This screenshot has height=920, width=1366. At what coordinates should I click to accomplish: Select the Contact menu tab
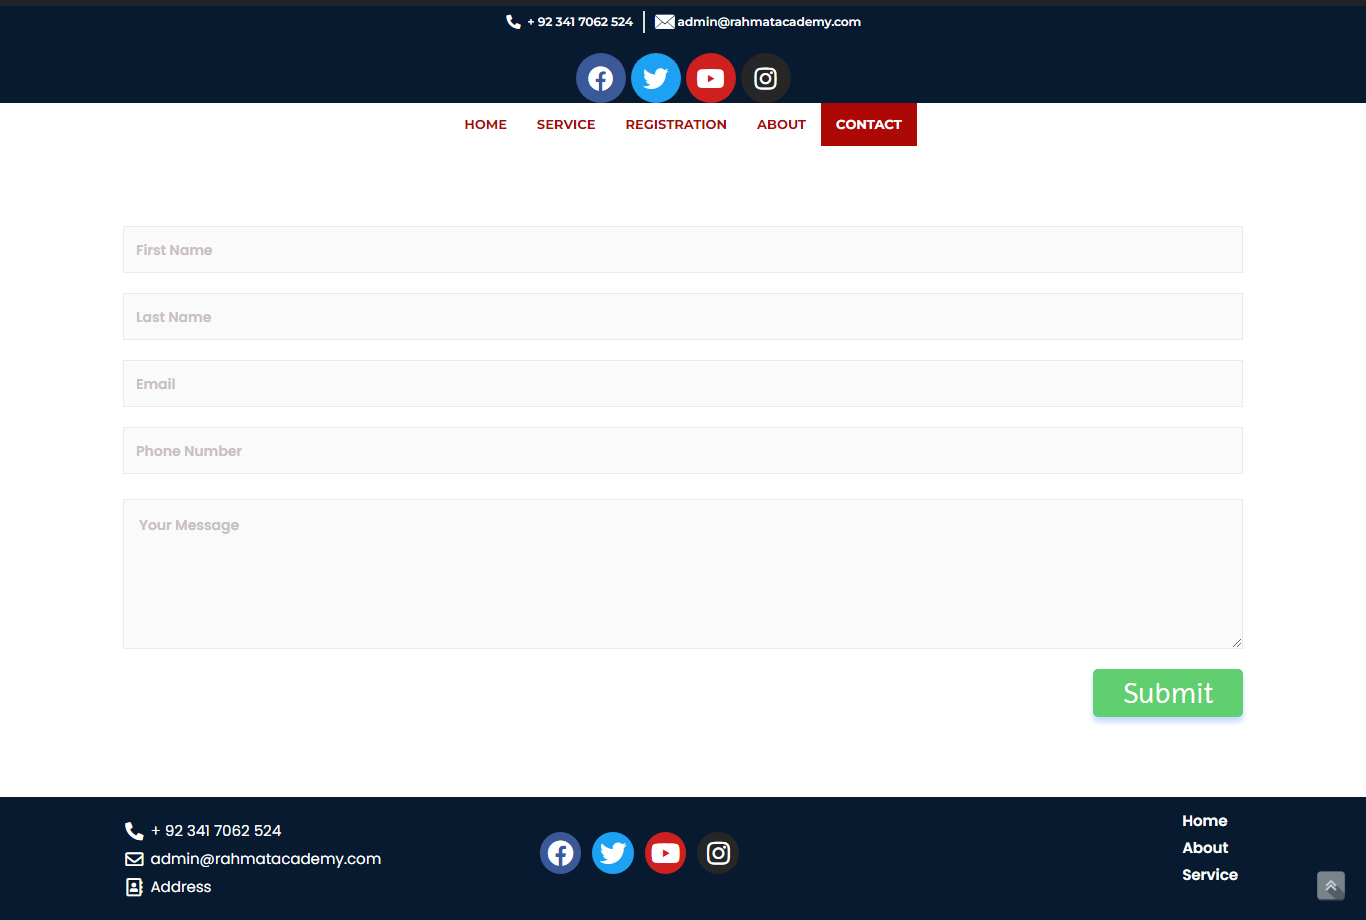pyautogui.click(x=869, y=125)
